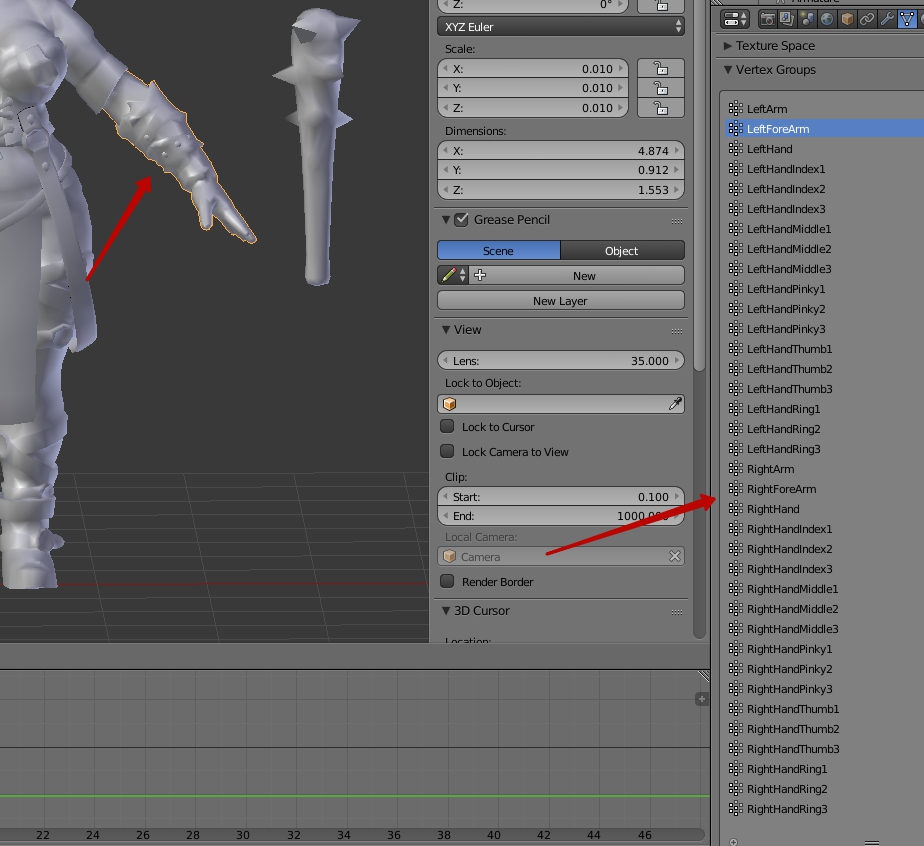Select the LeftHandMiddle2 vertex group
The width and height of the screenshot is (924, 846).
tap(824, 249)
